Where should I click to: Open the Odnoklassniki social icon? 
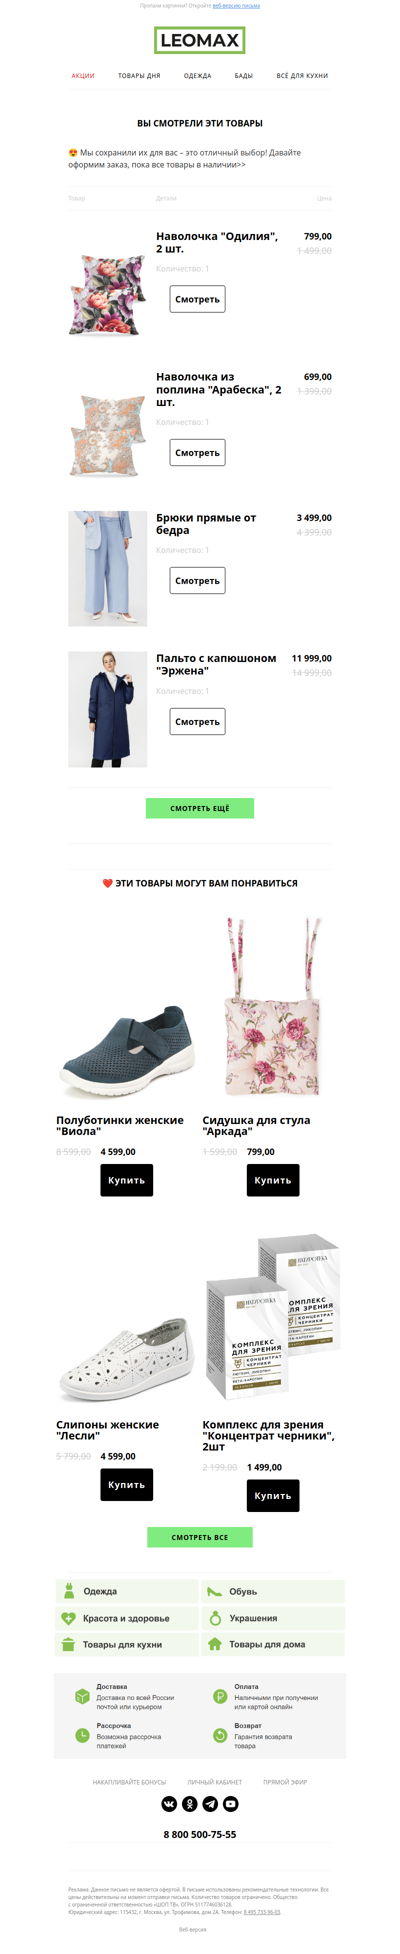190,1803
